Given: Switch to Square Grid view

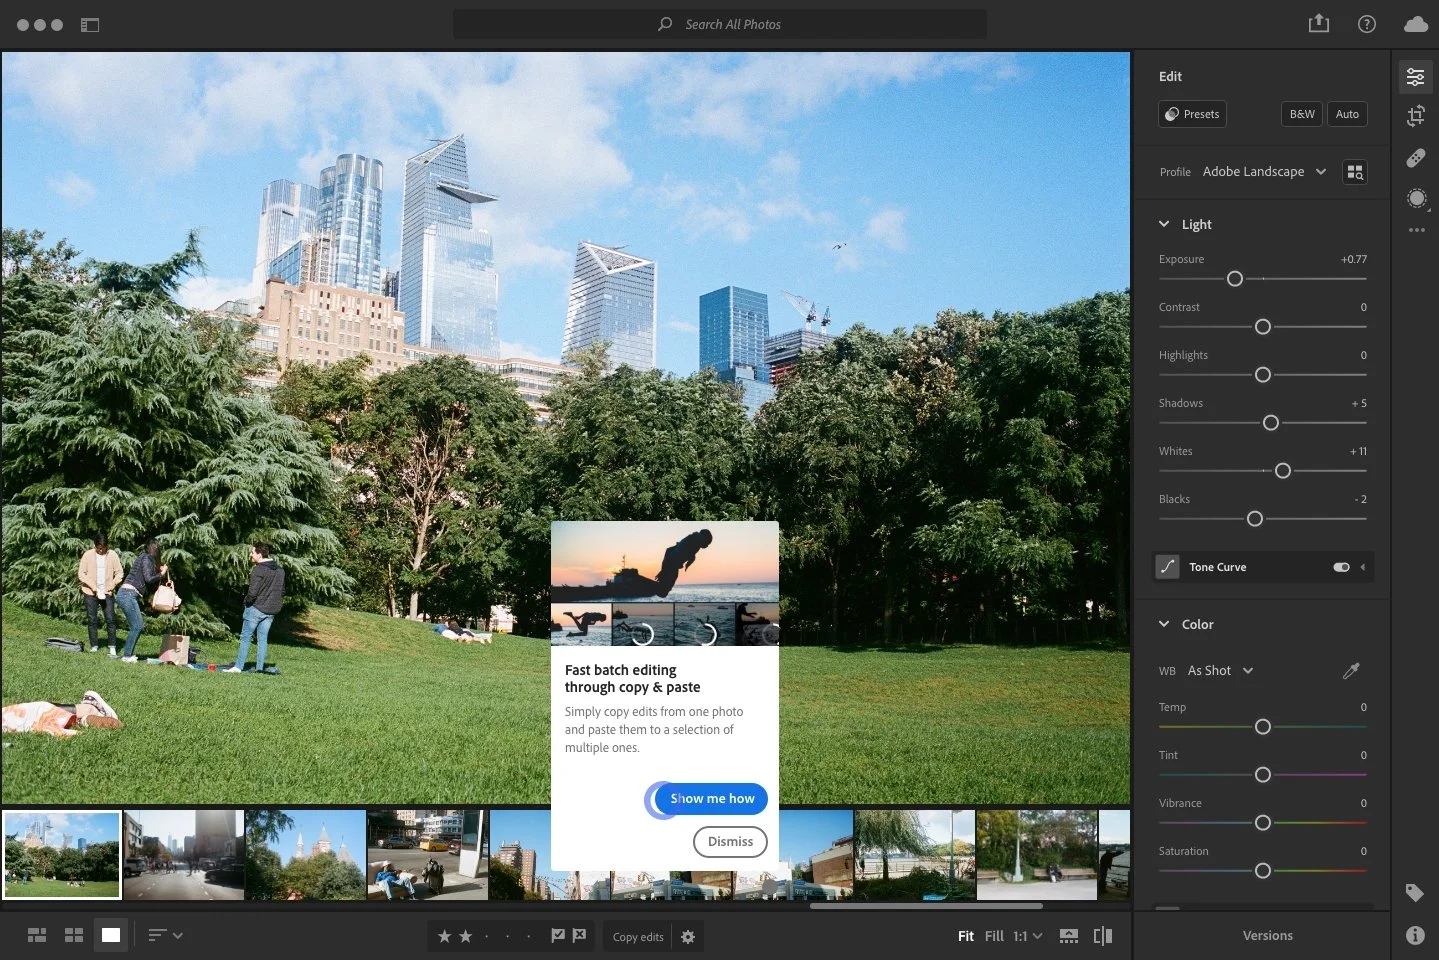Looking at the screenshot, I should [74, 935].
